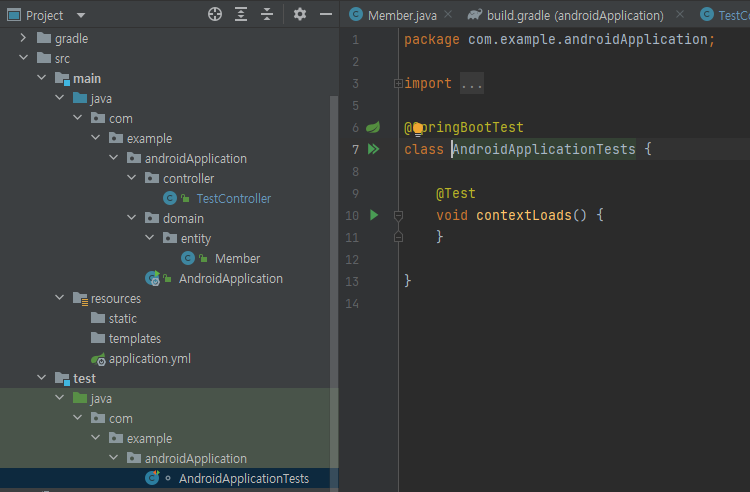Expand the gradle folder
This screenshot has width=750, height=492.
[x=23, y=38]
